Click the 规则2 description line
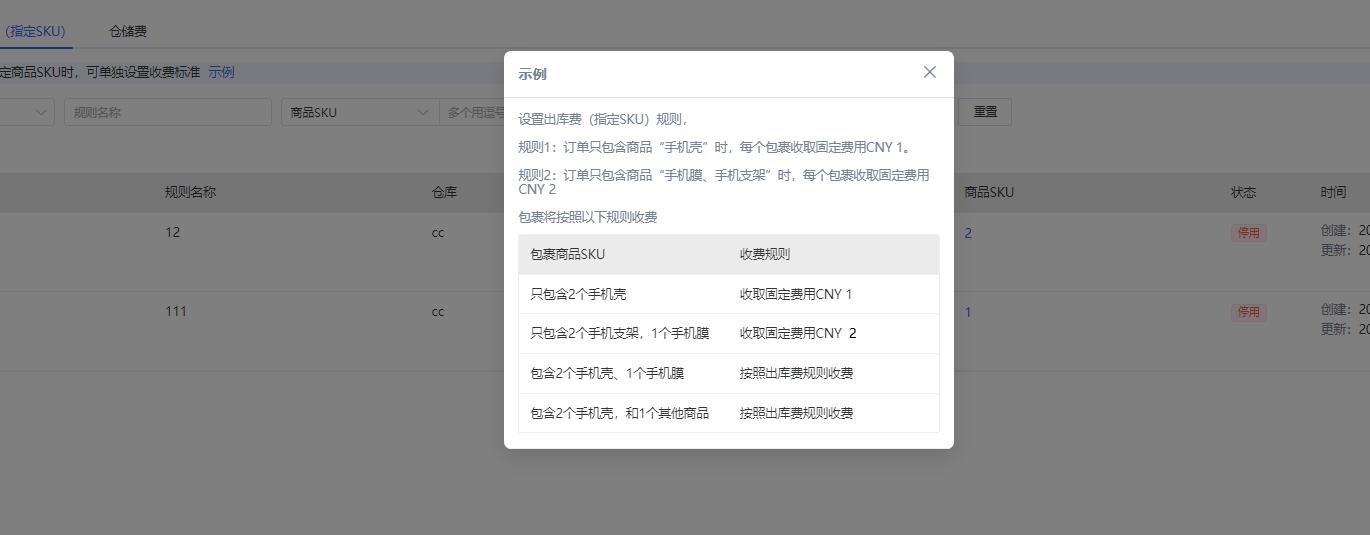1370x535 pixels. point(724,182)
